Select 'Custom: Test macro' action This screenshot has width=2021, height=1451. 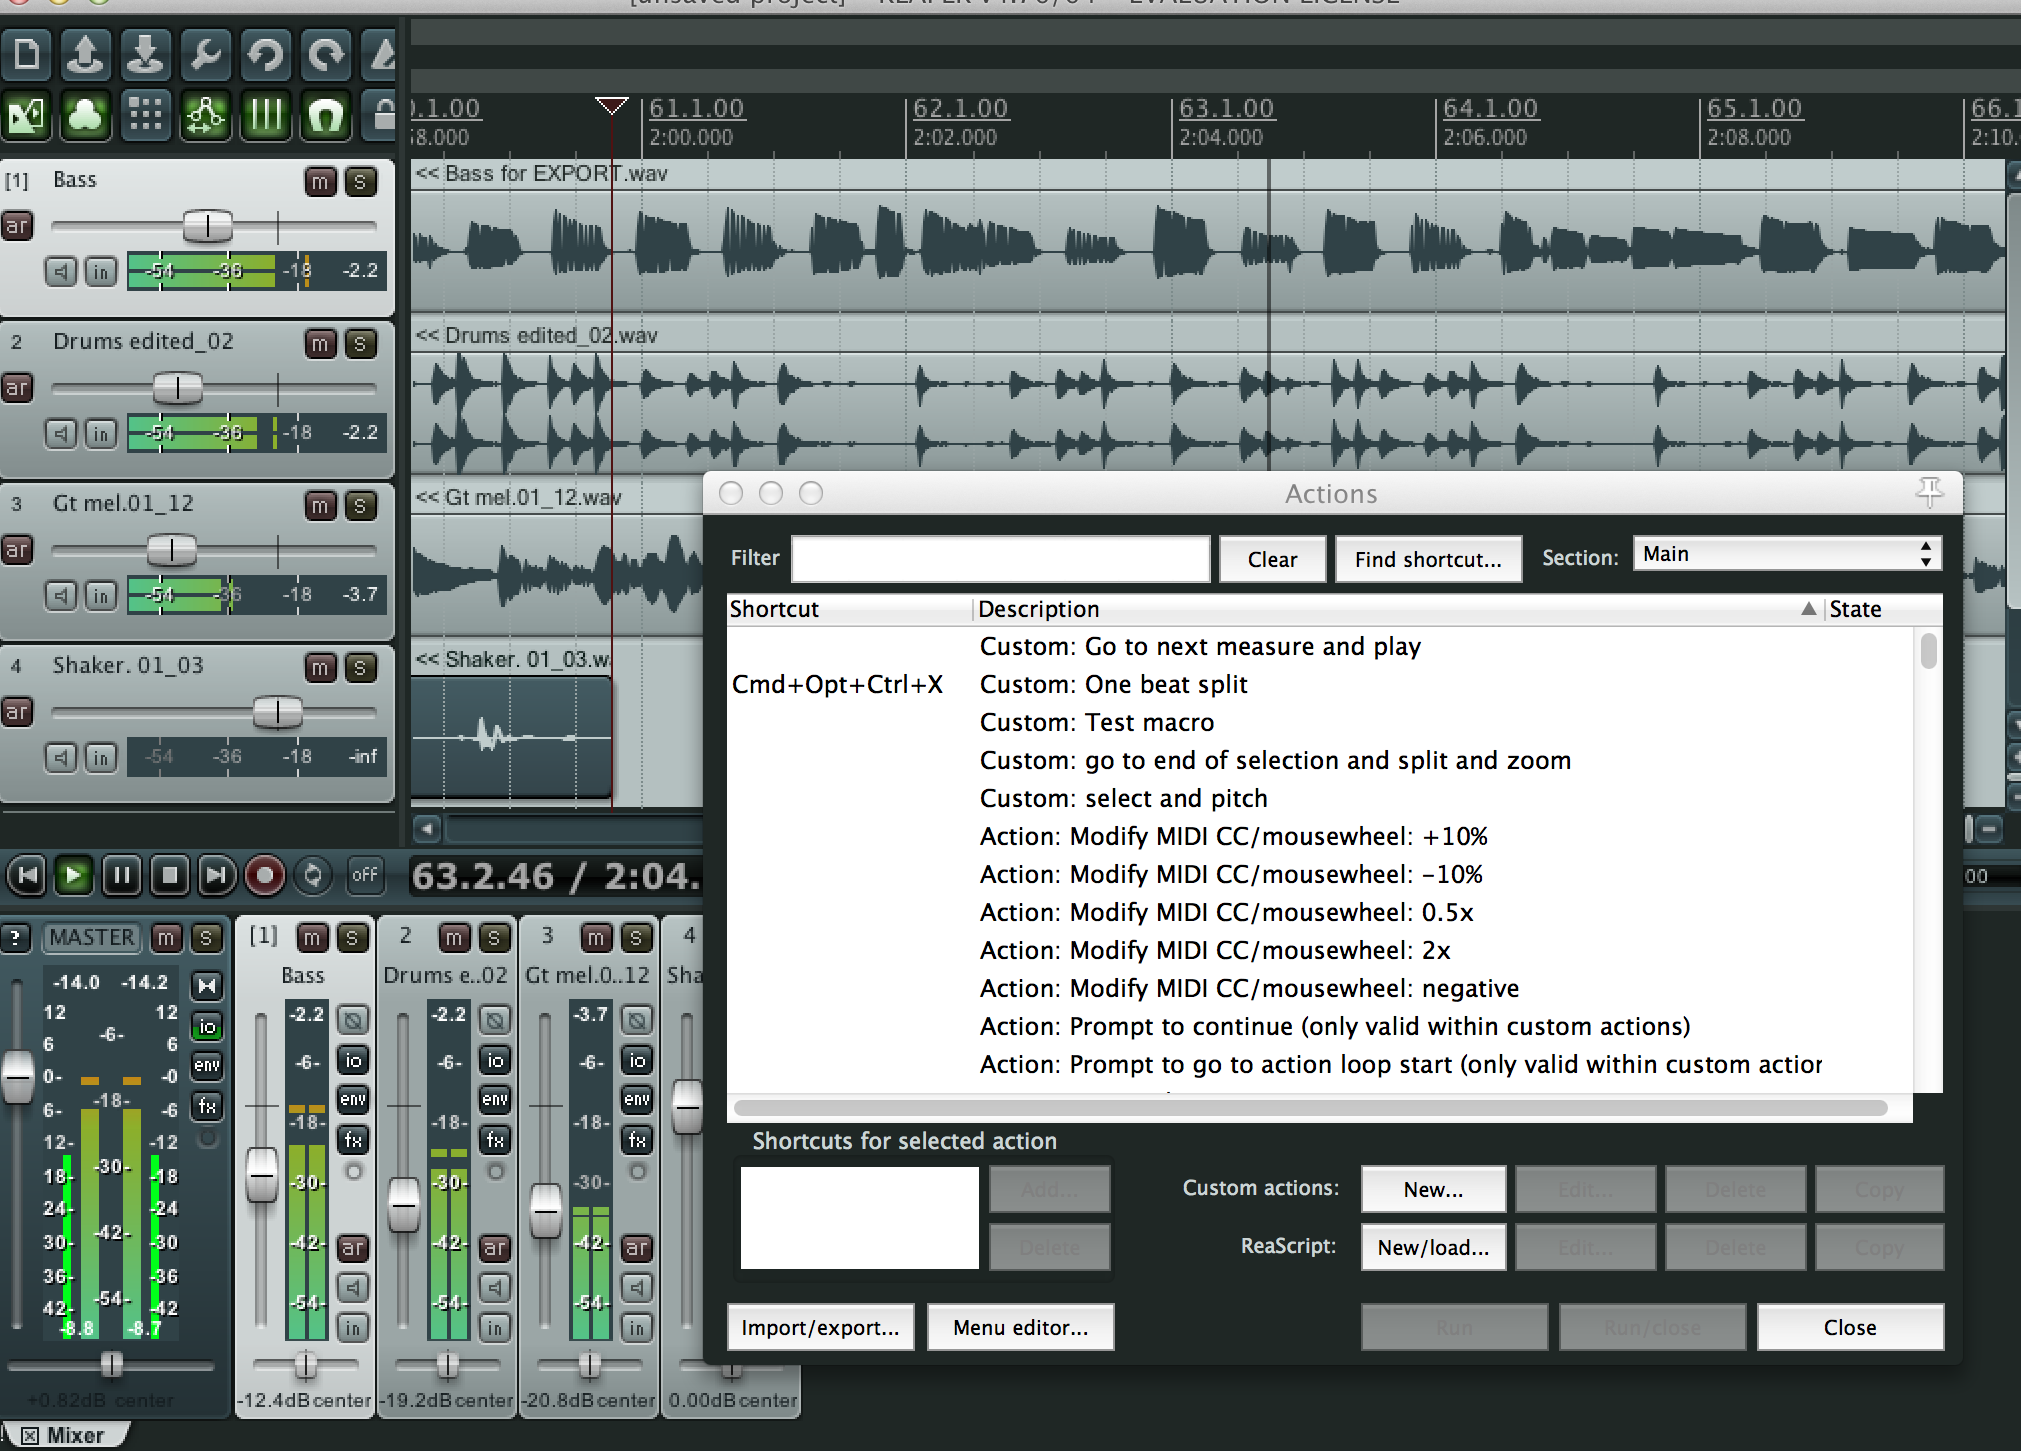click(1096, 723)
